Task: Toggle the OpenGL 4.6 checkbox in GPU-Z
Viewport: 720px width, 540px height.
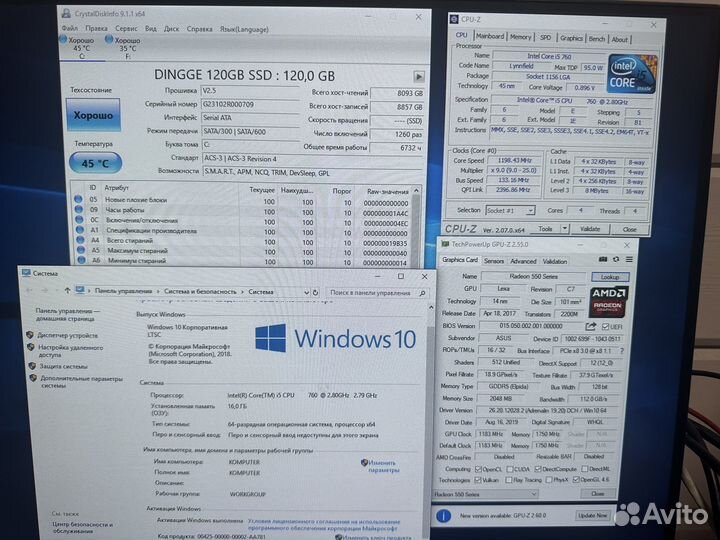Action: click(x=576, y=480)
